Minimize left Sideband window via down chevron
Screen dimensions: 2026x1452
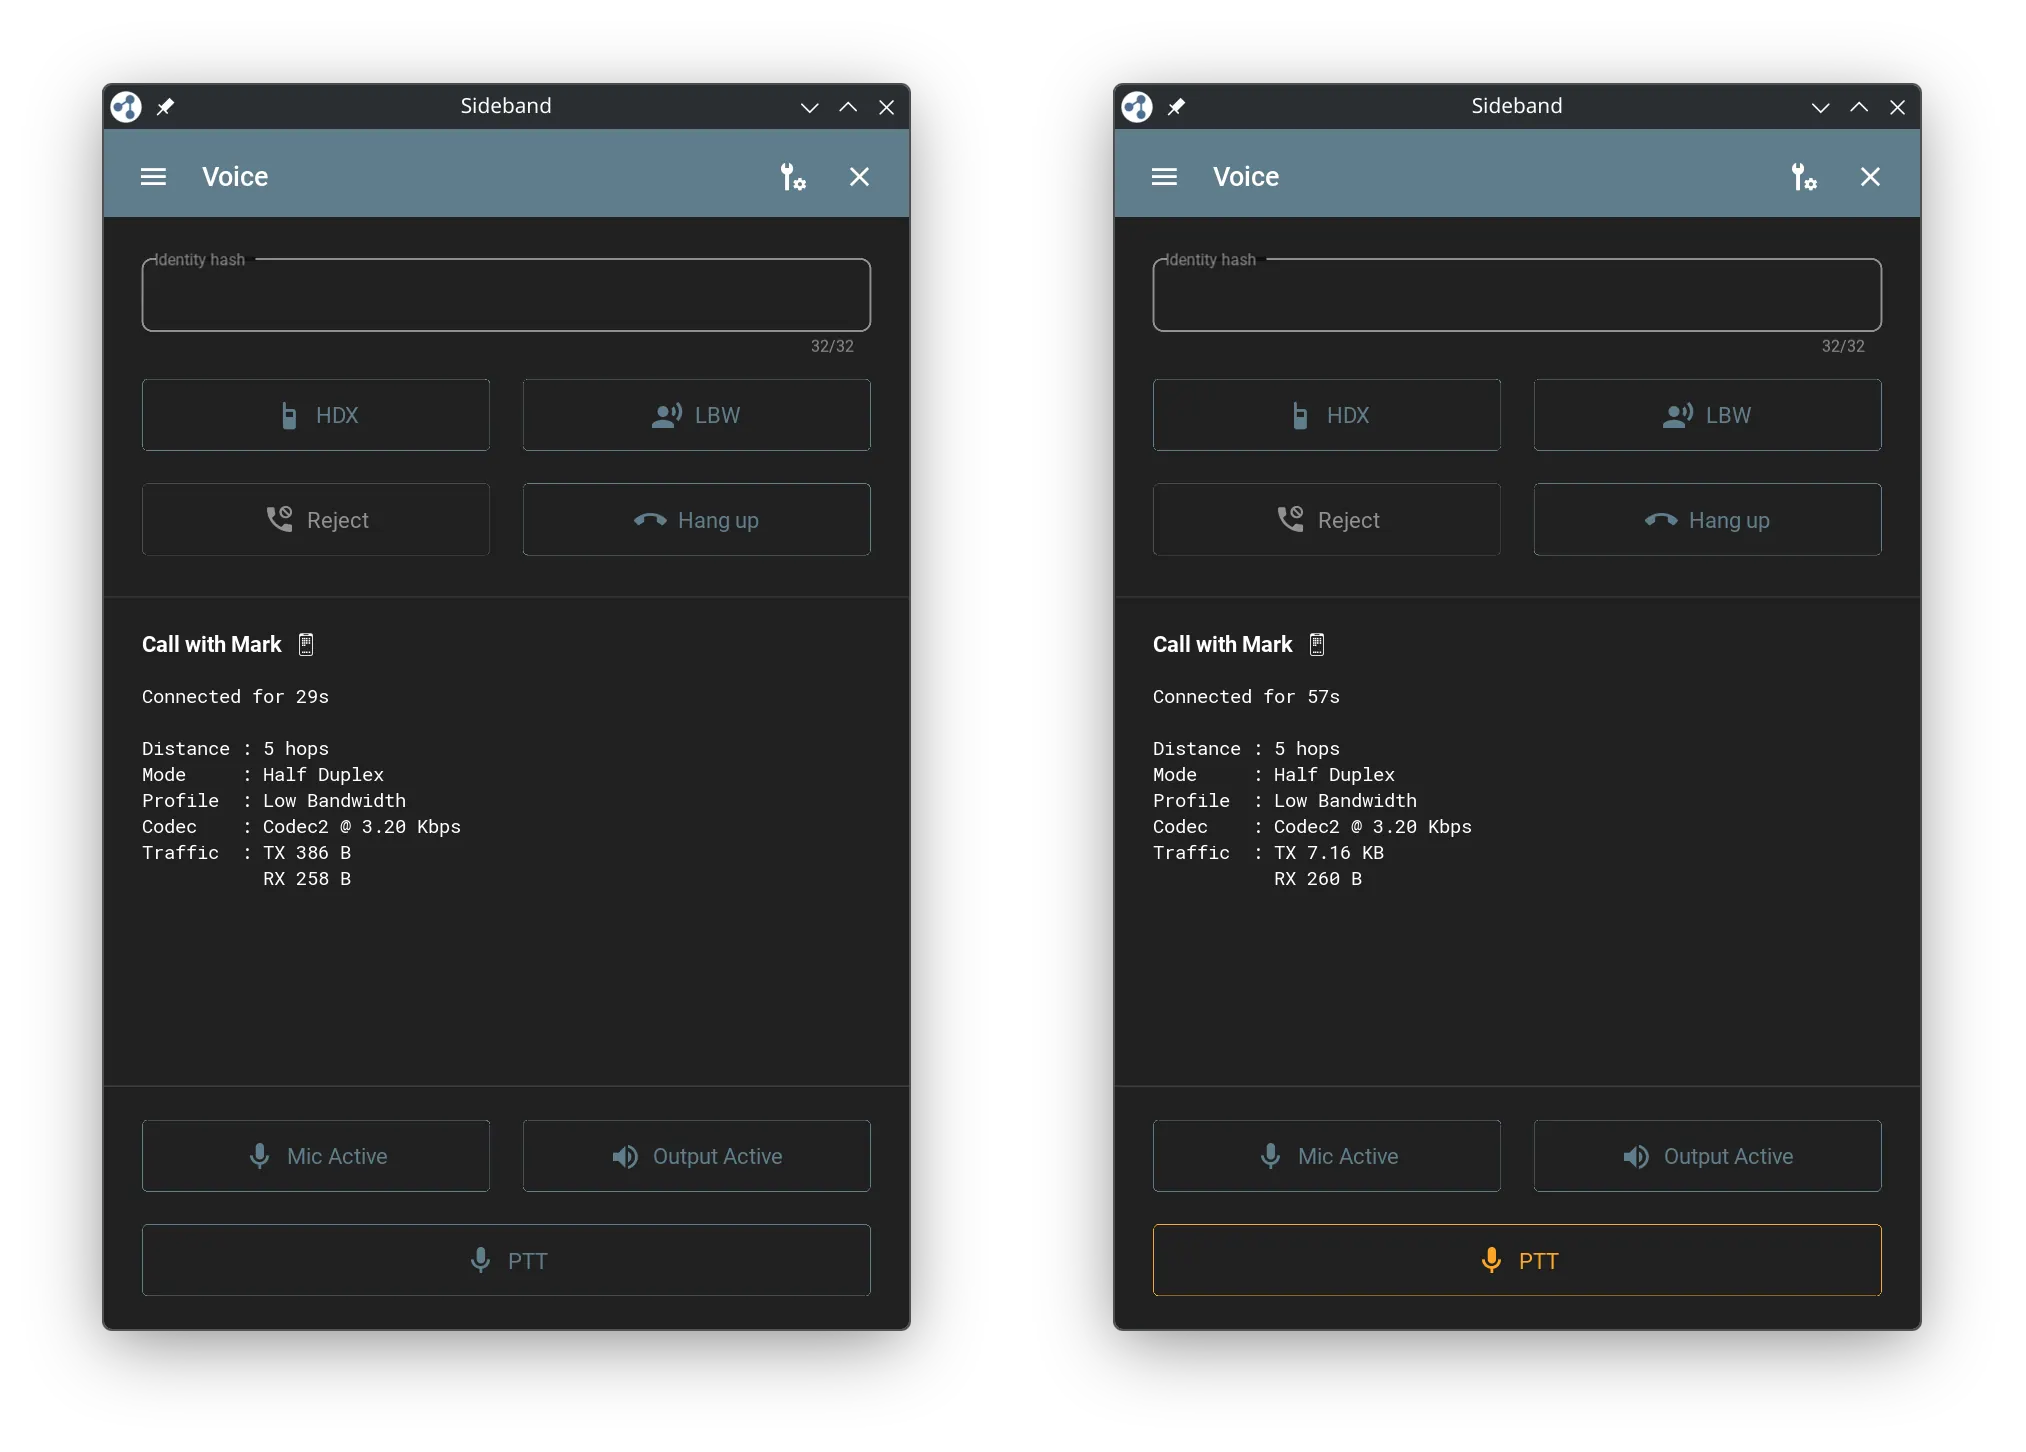810,107
